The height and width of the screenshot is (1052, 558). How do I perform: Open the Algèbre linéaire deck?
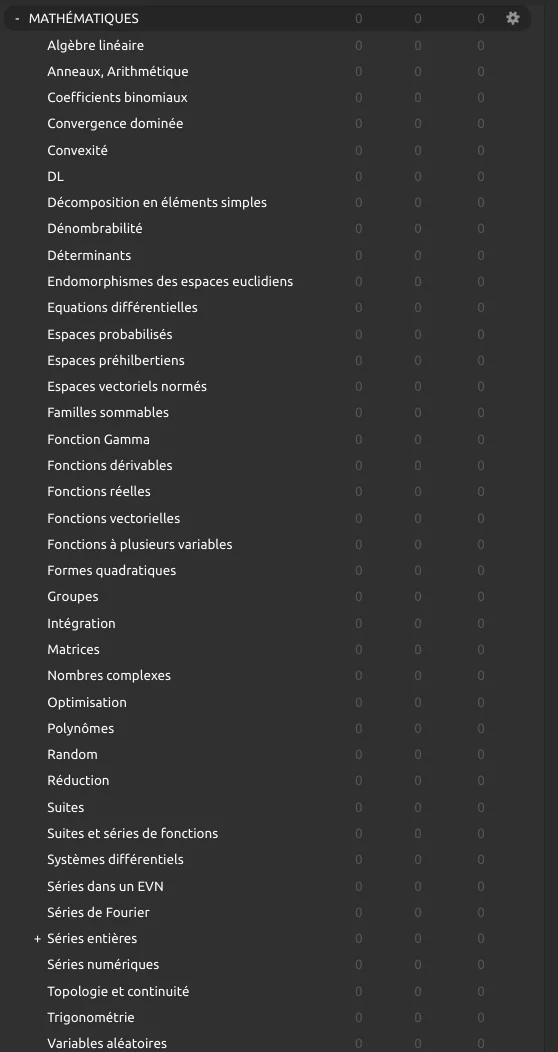click(x=95, y=46)
